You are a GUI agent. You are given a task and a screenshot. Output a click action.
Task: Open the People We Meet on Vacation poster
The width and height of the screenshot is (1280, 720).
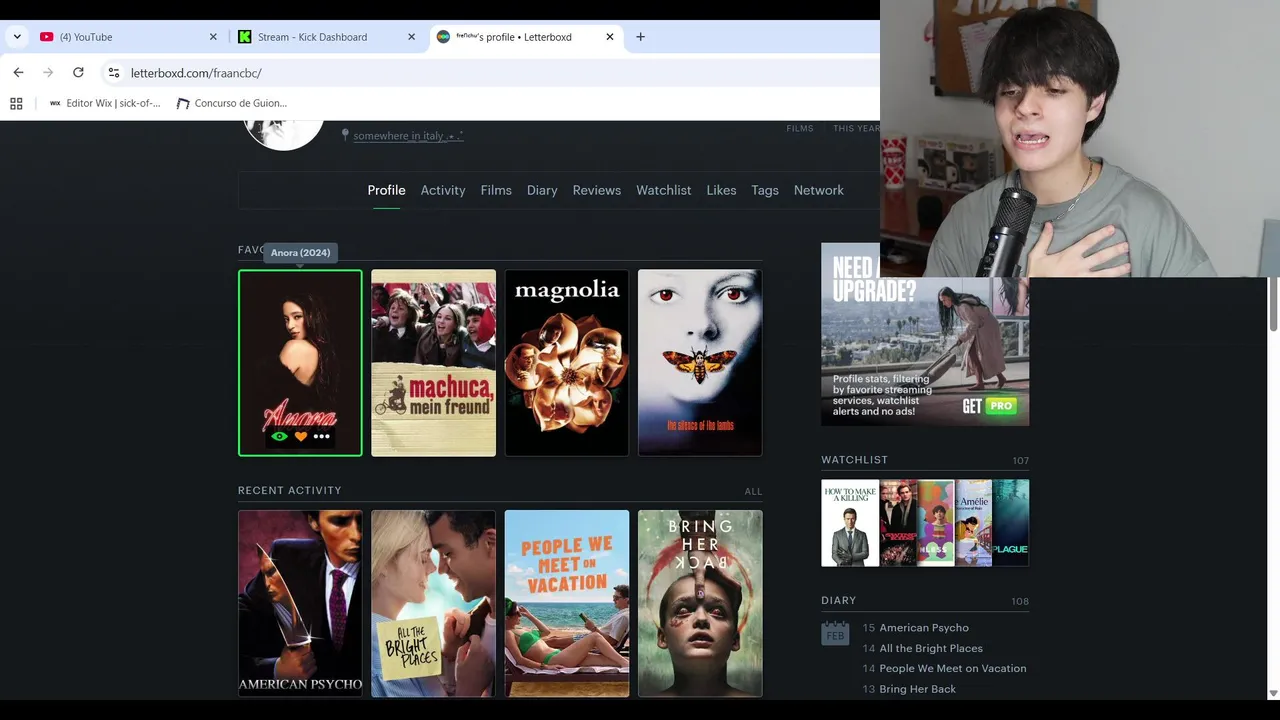567,604
